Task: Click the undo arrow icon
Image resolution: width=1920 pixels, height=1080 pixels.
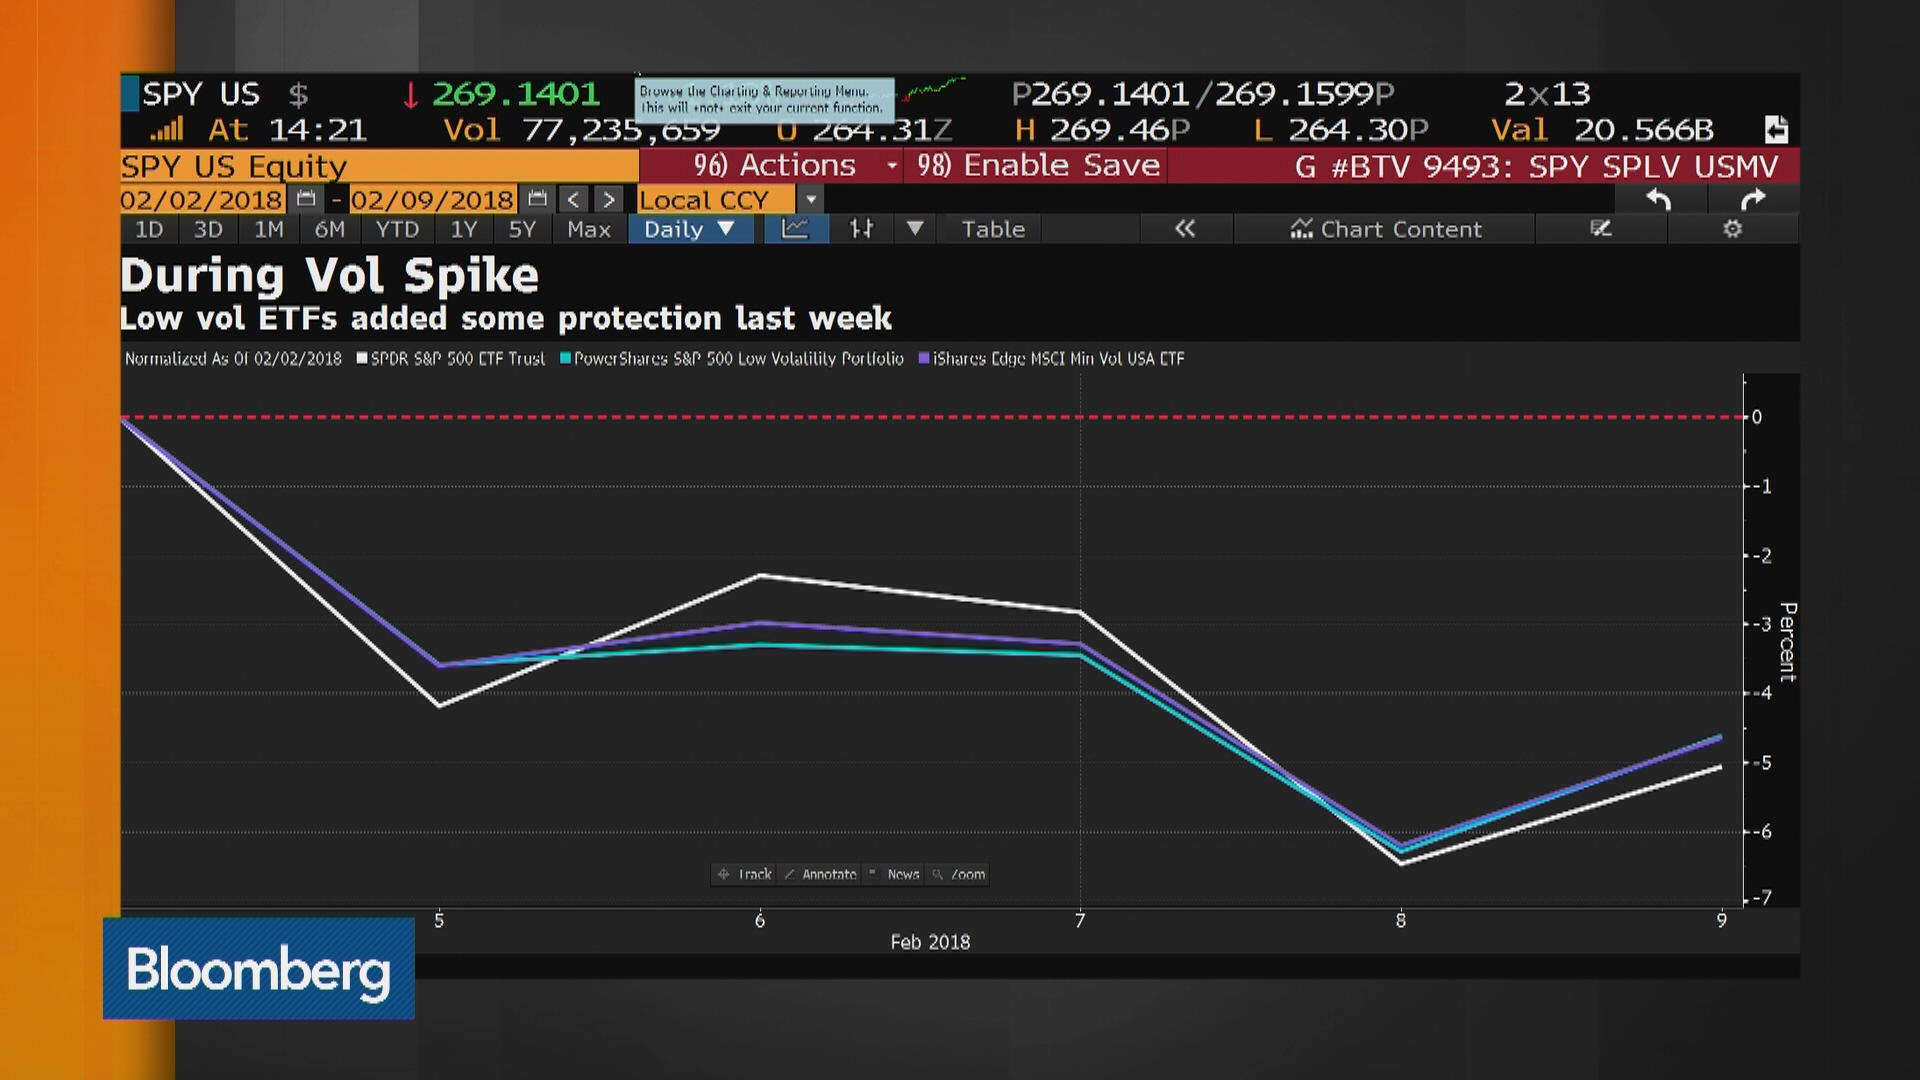Action: point(1657,199)
